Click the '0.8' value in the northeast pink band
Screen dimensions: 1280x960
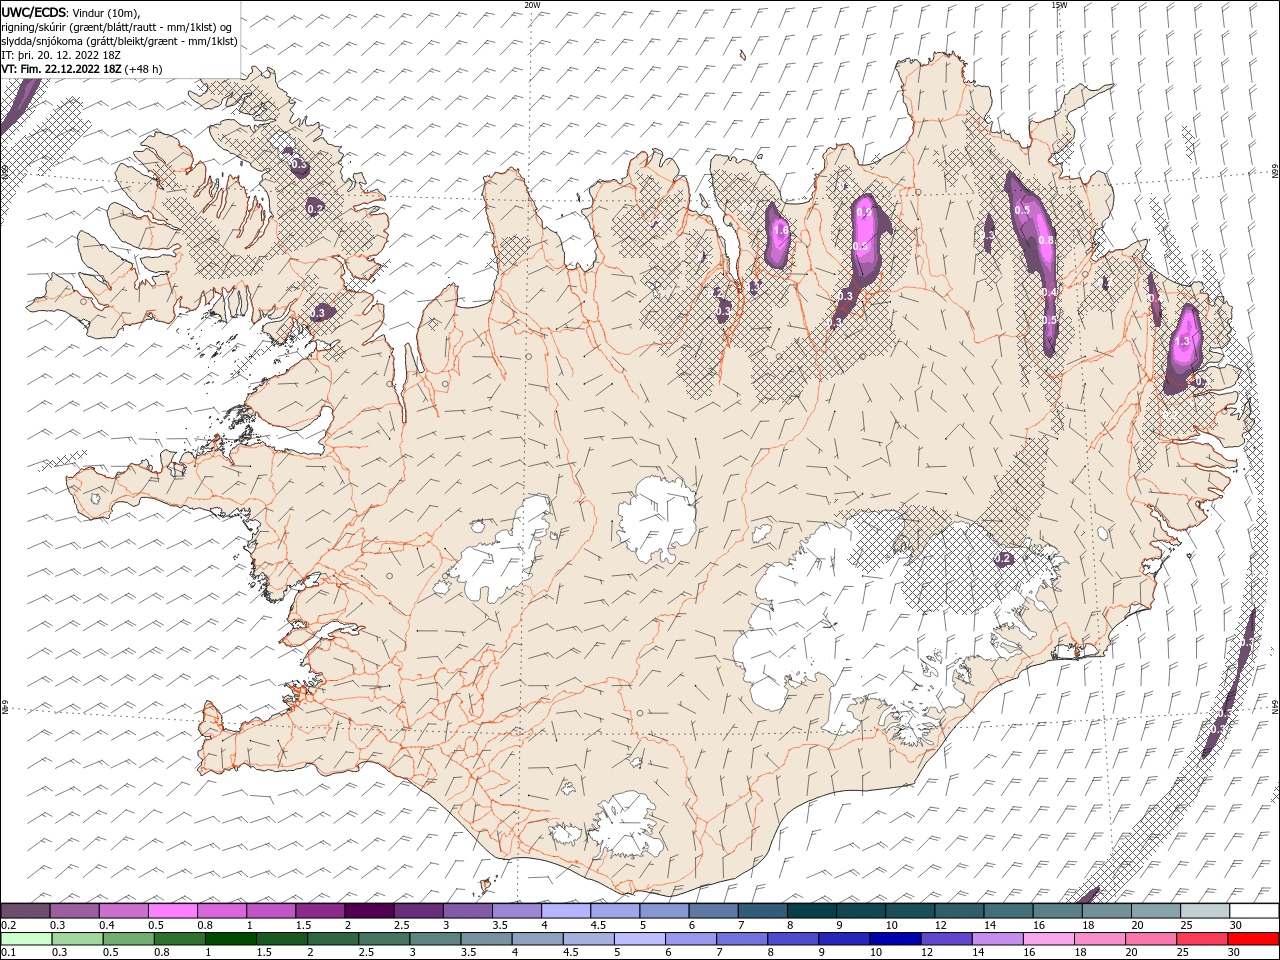point(1046,240)
